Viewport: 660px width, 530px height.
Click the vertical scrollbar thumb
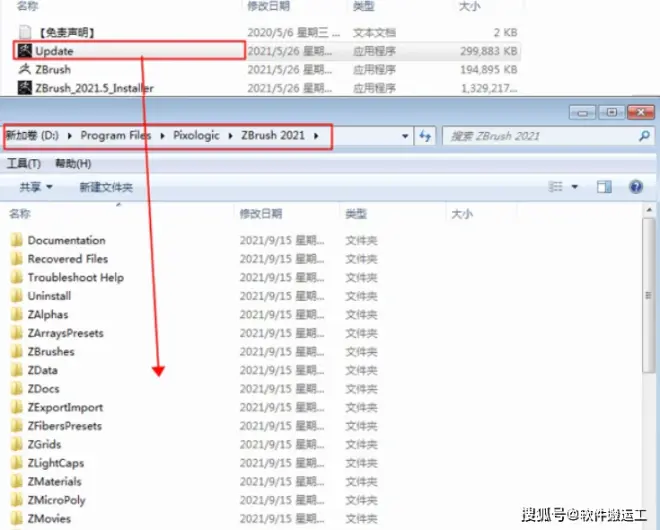(x=649, y=295)
